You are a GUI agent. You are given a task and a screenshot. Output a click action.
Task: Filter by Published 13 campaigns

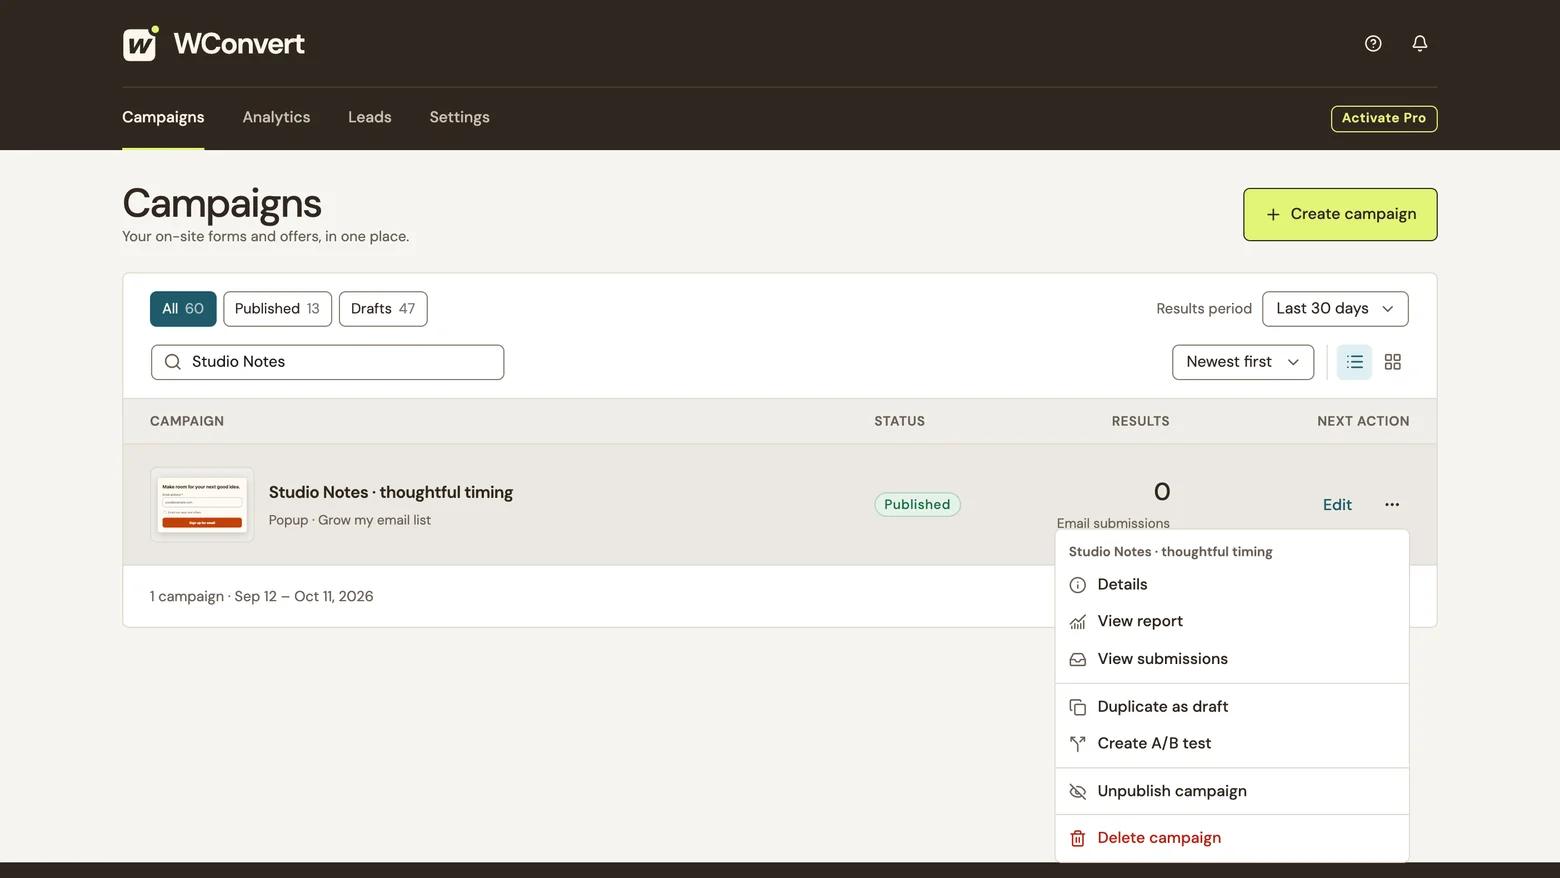coord(277,309)
